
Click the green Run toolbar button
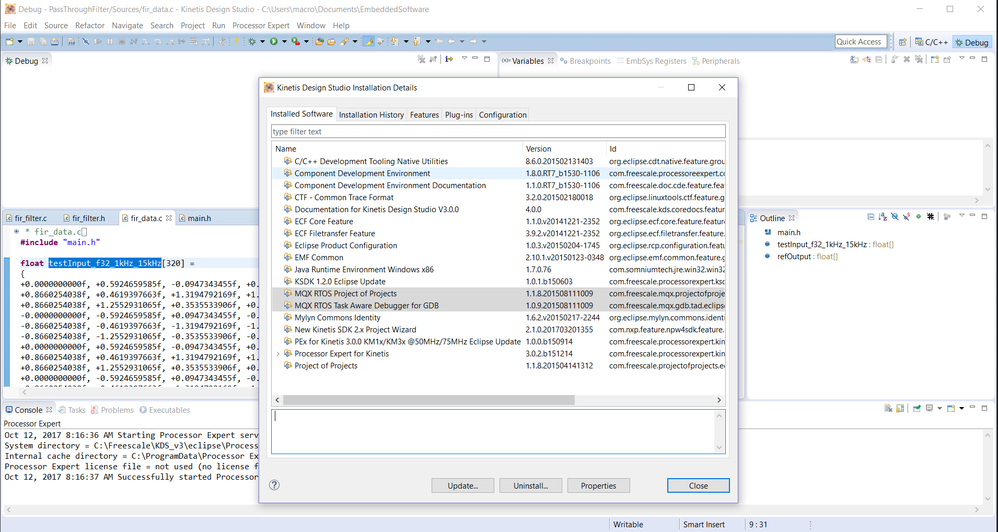[274, 41]
